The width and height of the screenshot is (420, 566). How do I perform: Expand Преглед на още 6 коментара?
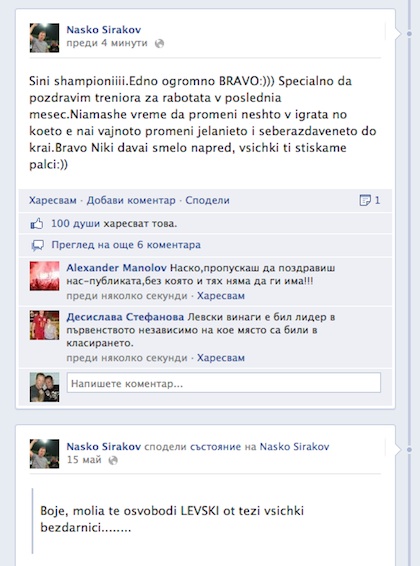pyautogui.click(x=126, y=245)
